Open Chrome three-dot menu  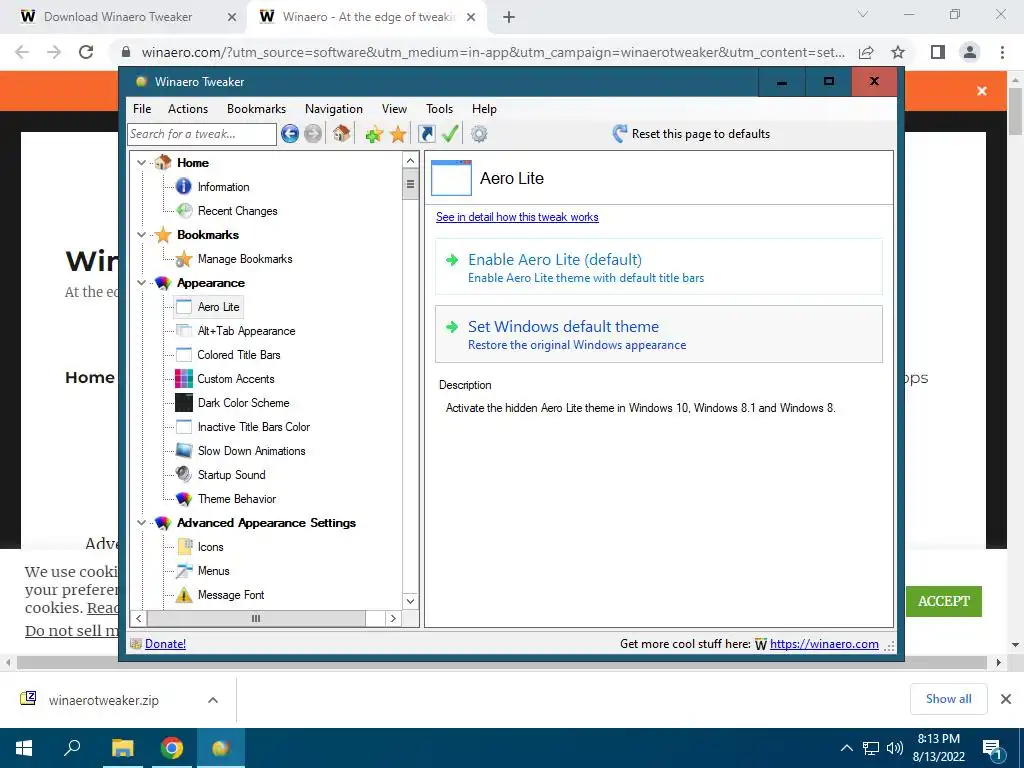[1002, 52]
